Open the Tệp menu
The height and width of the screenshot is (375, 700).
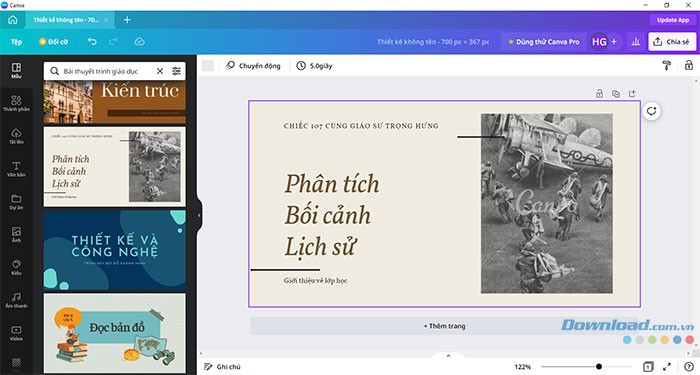16,42
